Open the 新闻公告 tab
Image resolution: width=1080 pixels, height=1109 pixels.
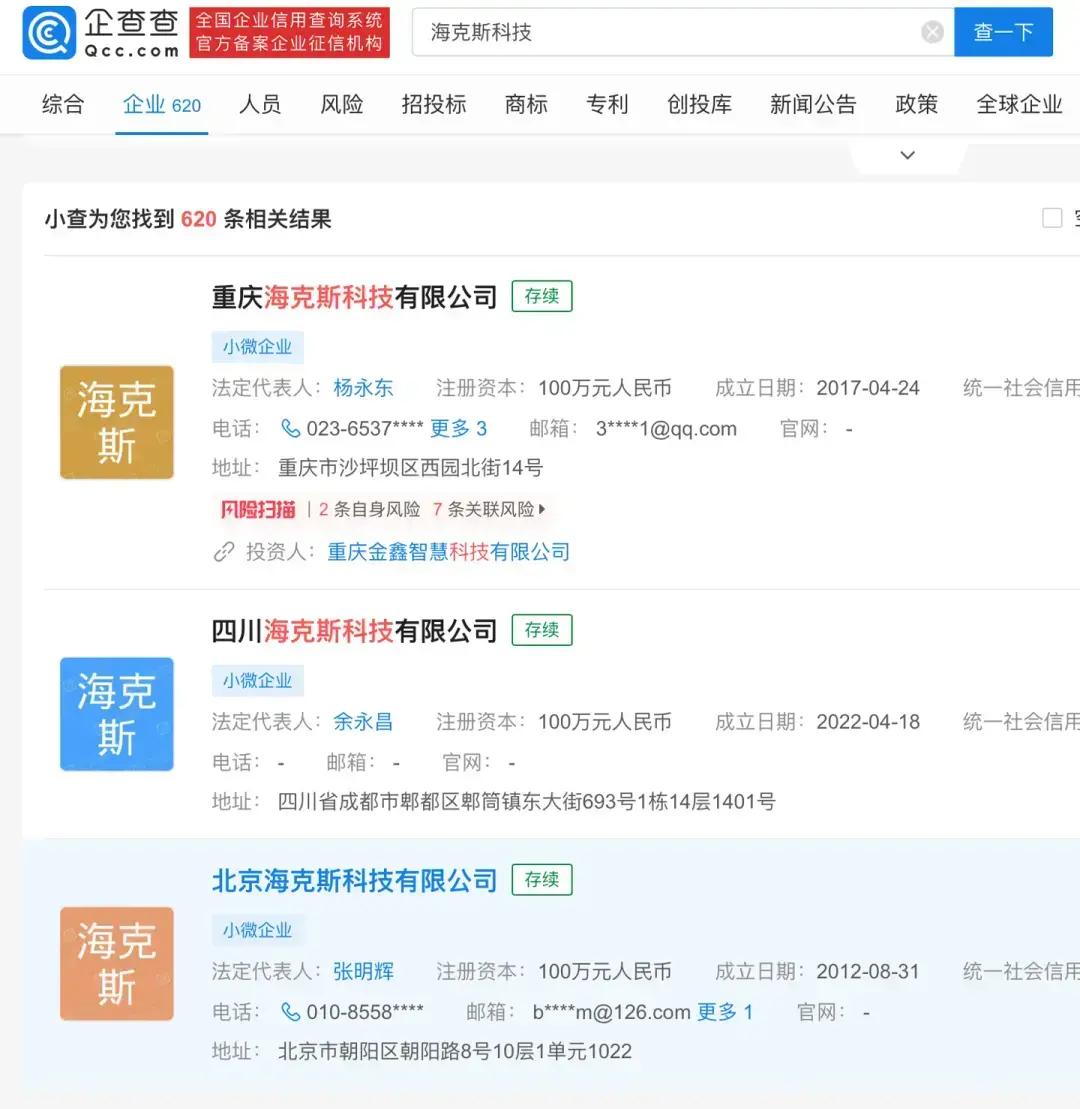[x=814, y=104]
